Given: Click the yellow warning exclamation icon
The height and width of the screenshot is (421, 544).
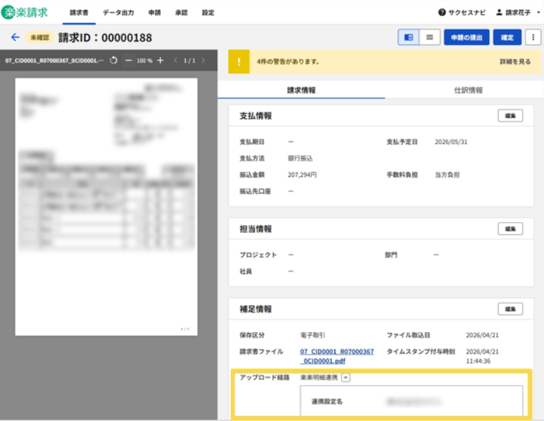Looking at the screenshot, I should 239,62.
